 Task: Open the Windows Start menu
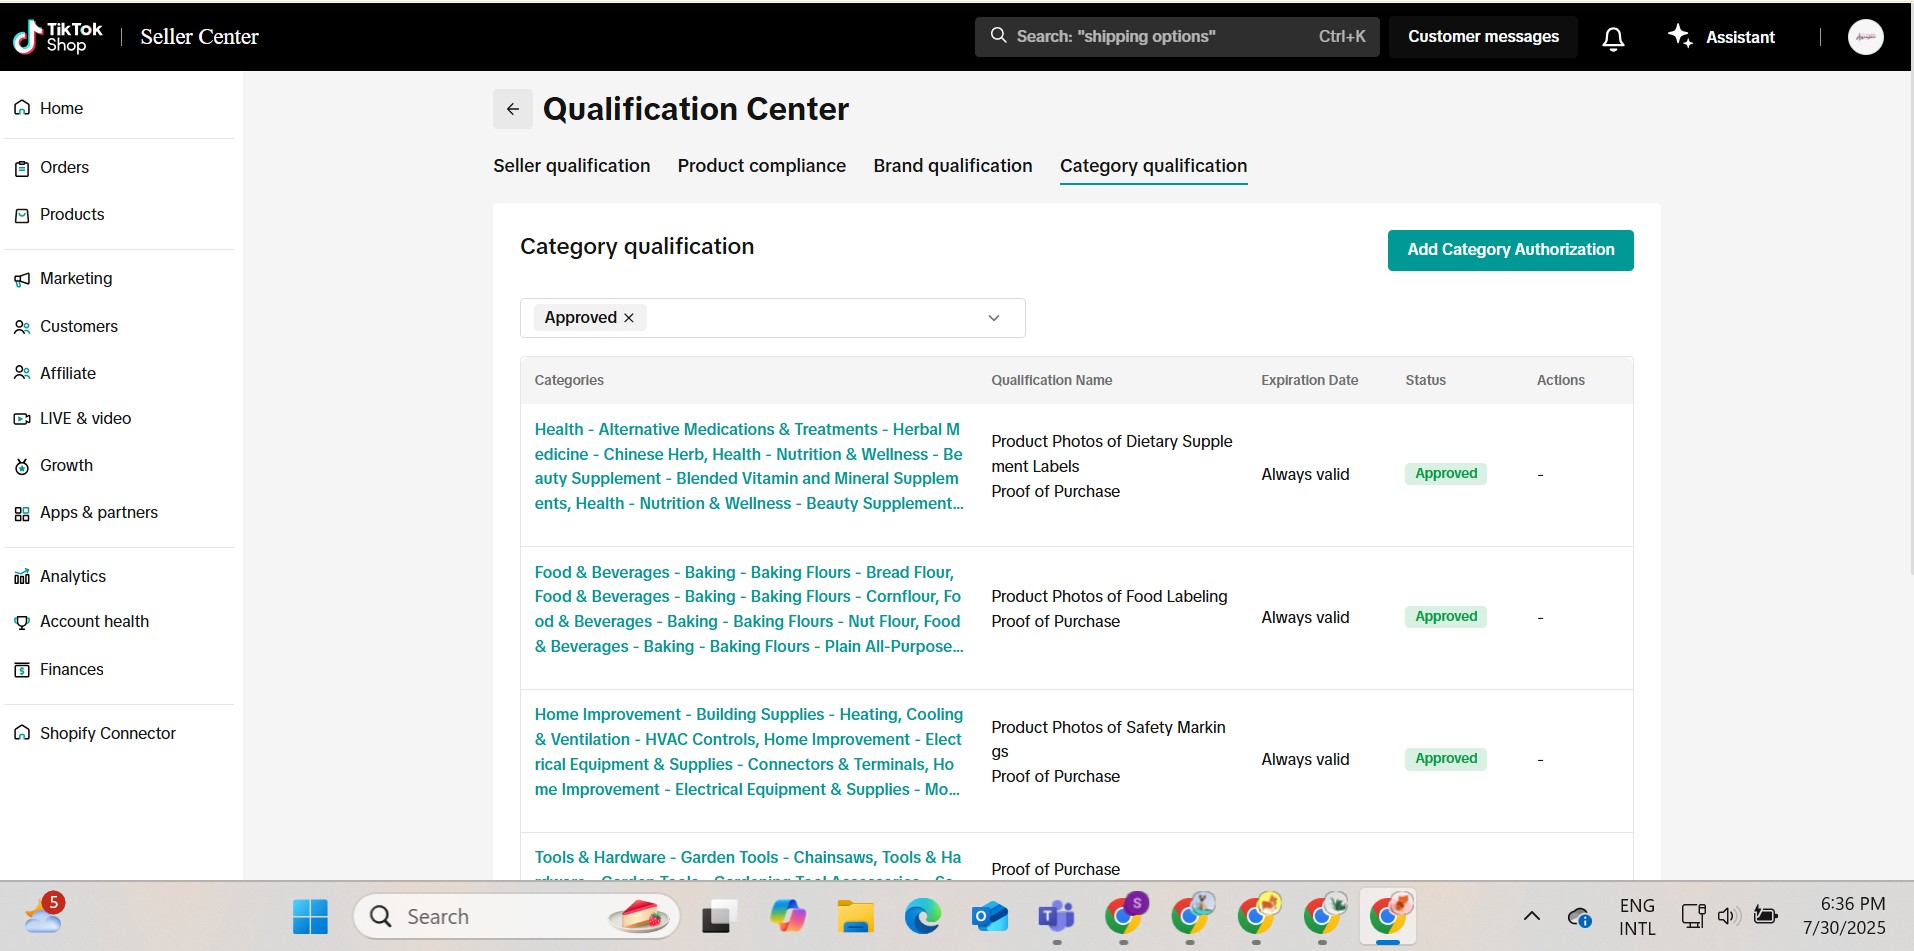(310, 916)
